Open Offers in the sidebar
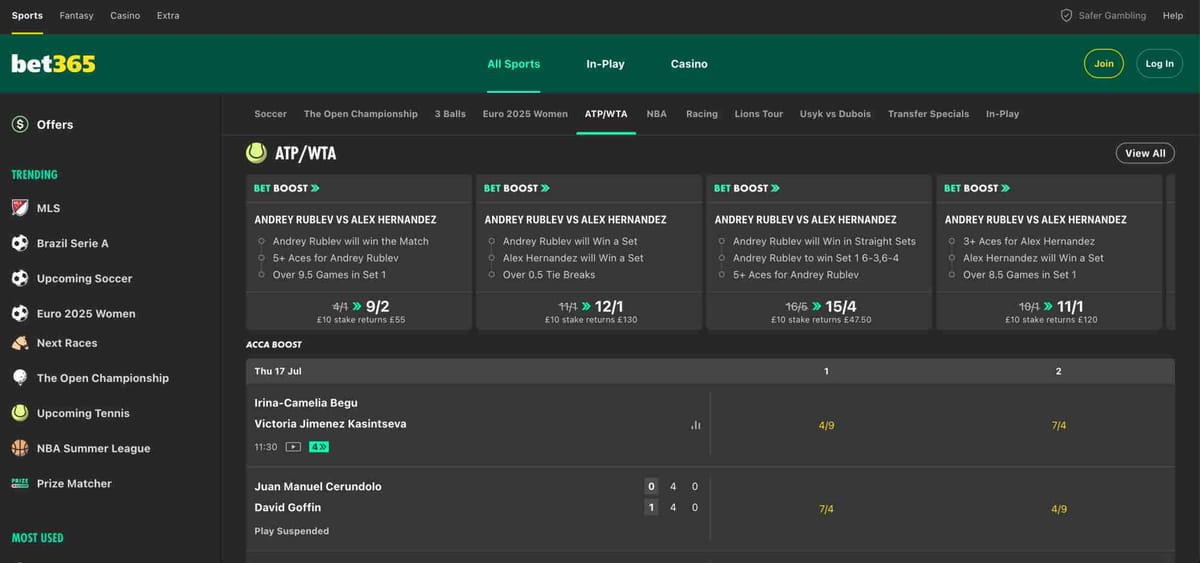This screenshot has height=563, width=1200. (55, 125)
